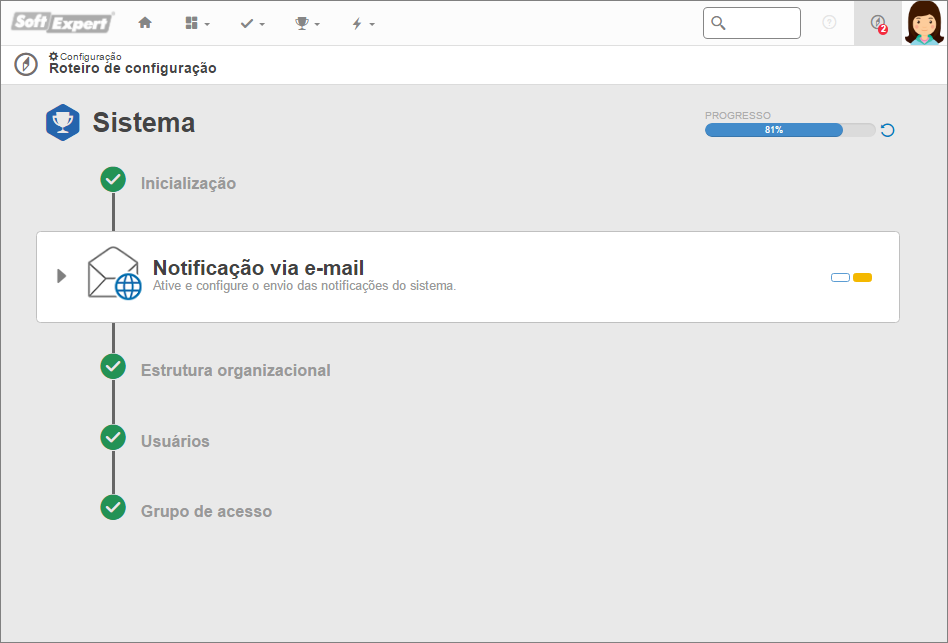Expand the Notificação via e-mail step

coord(61,276)
